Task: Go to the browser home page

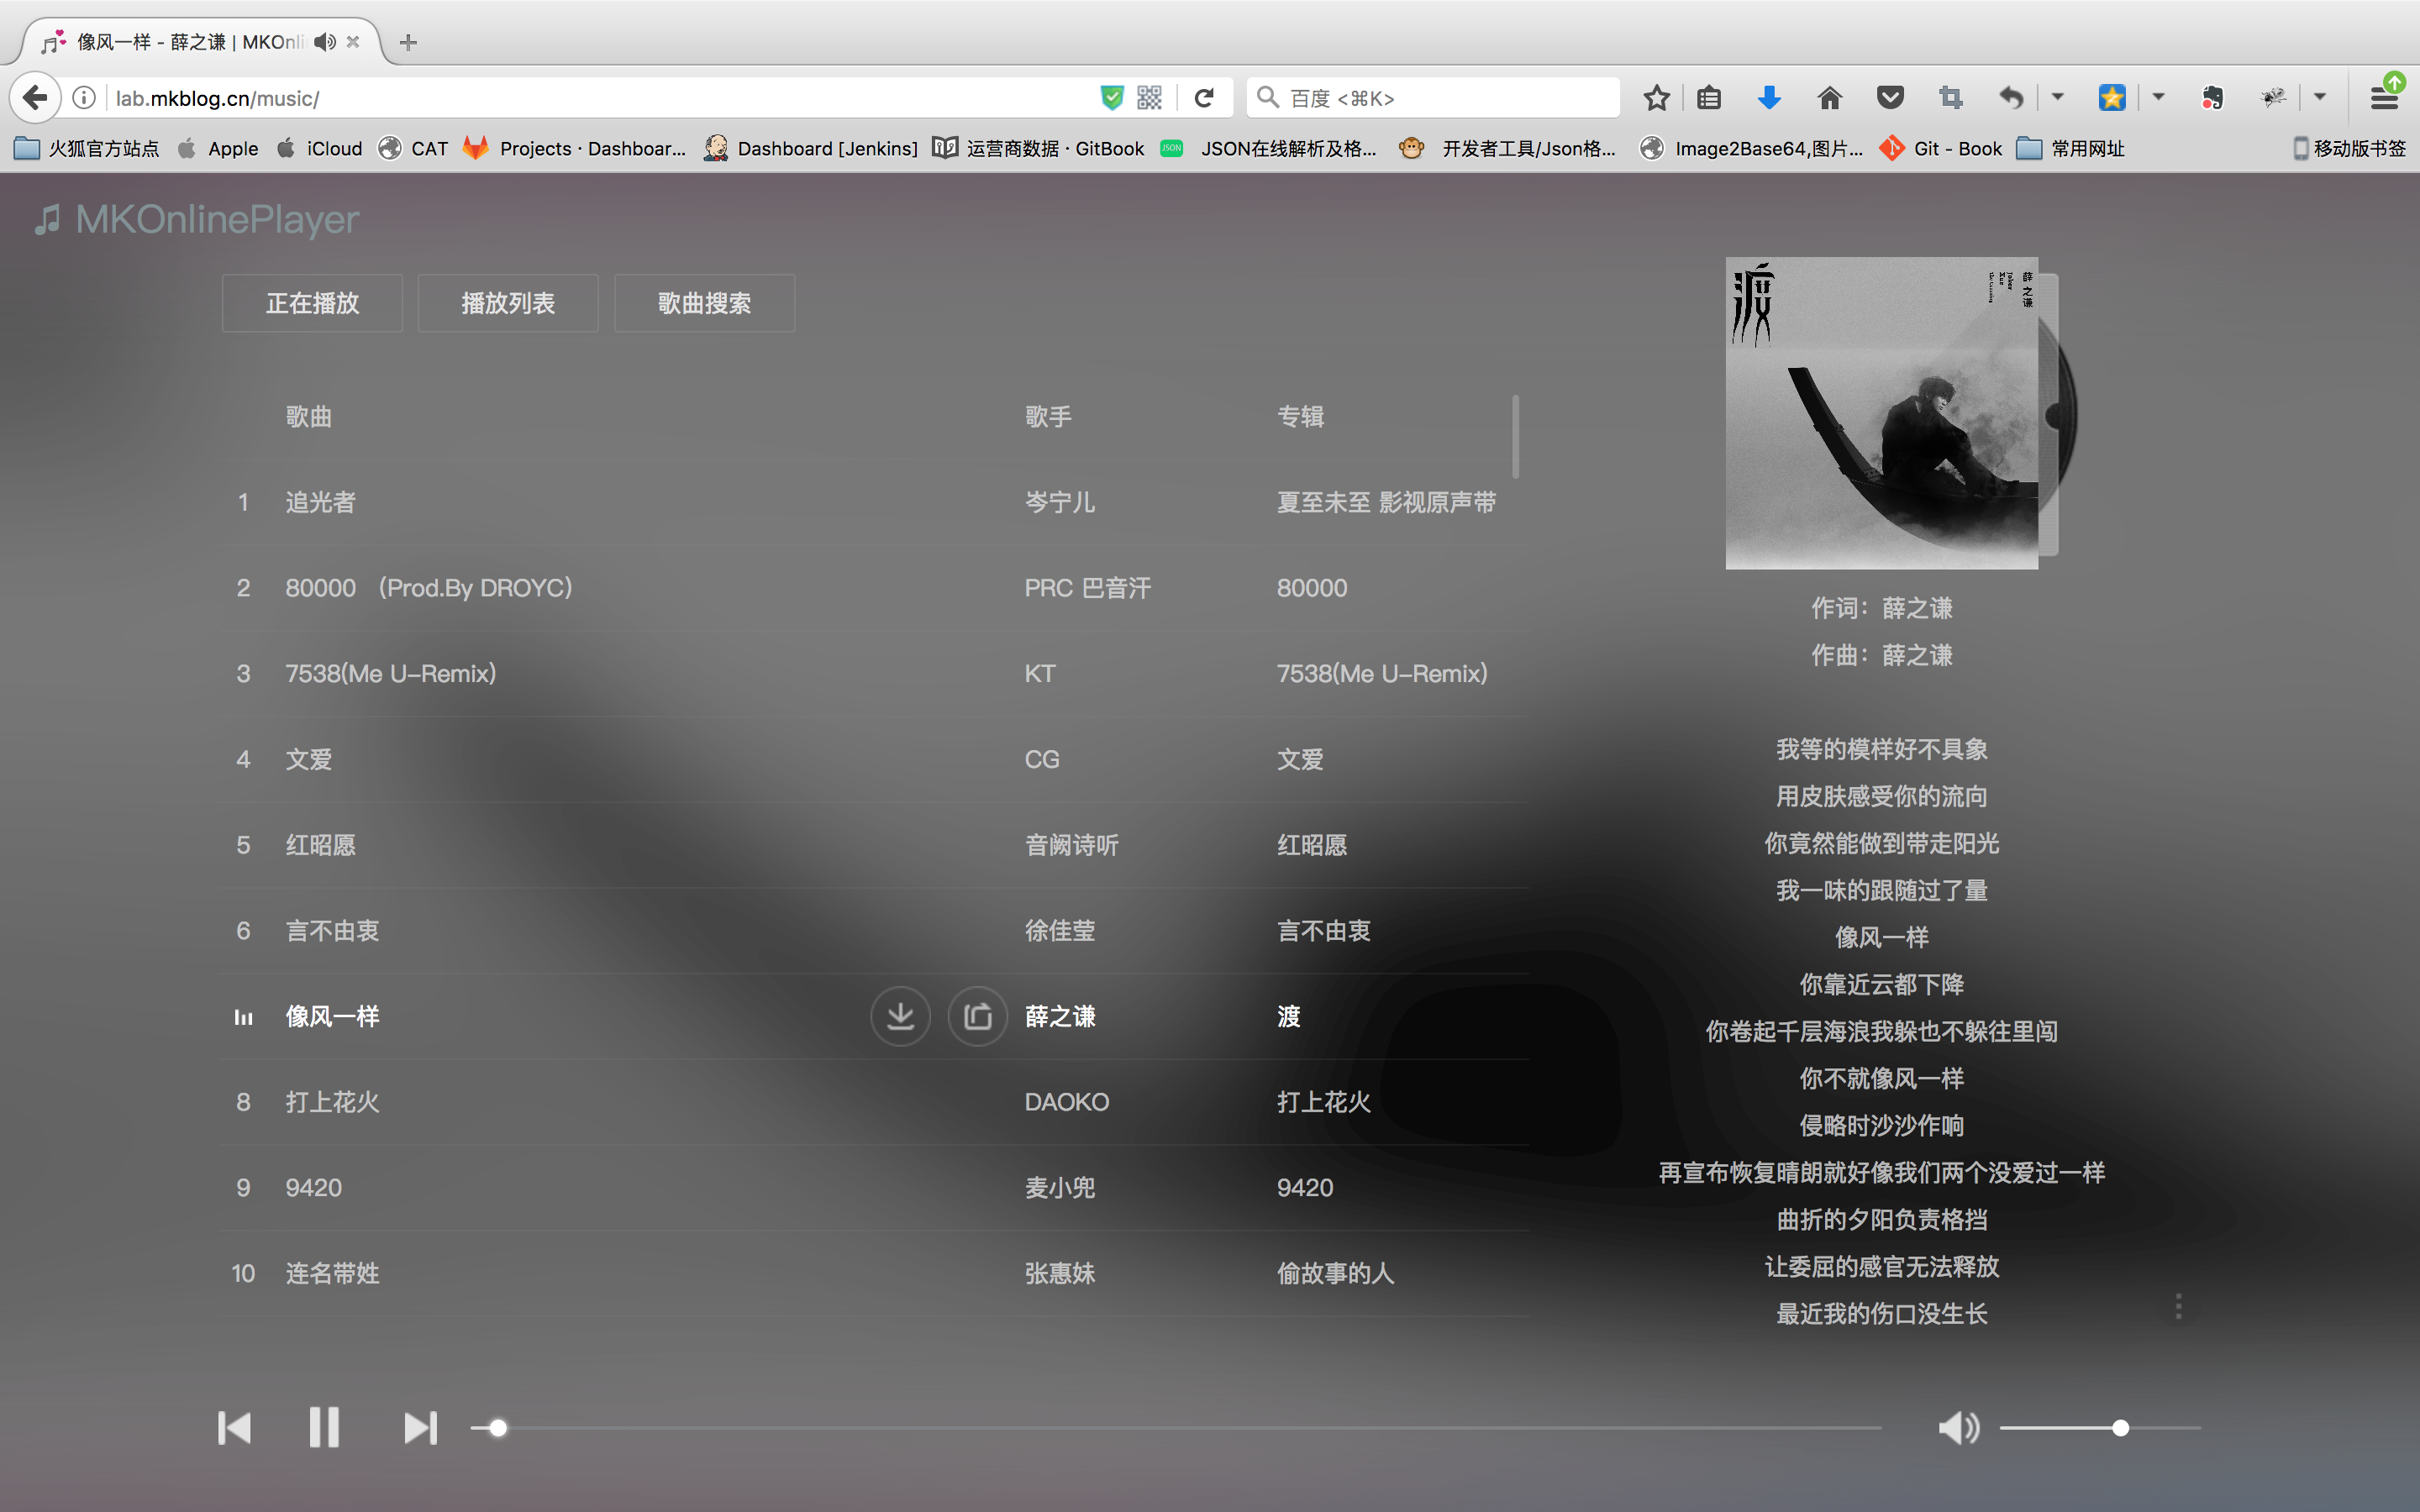Action: click(x=1829, y=97)
